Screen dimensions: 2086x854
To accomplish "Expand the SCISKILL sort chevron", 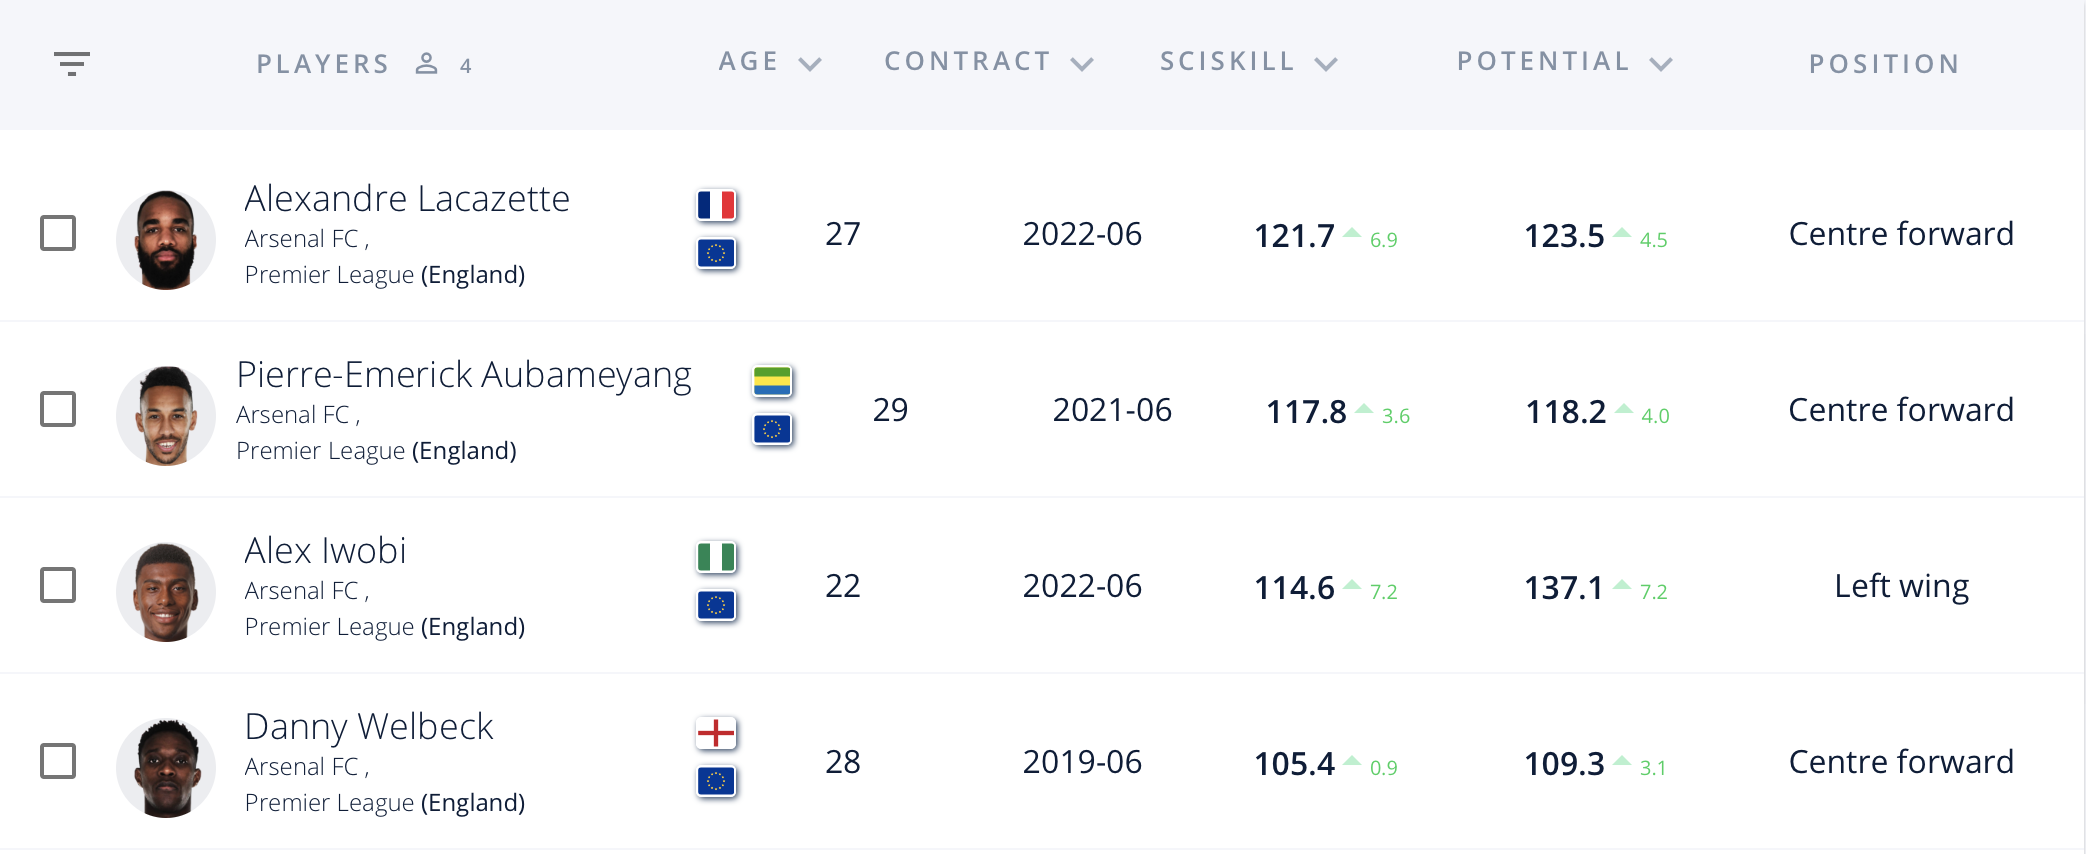I will point(1326,64).
